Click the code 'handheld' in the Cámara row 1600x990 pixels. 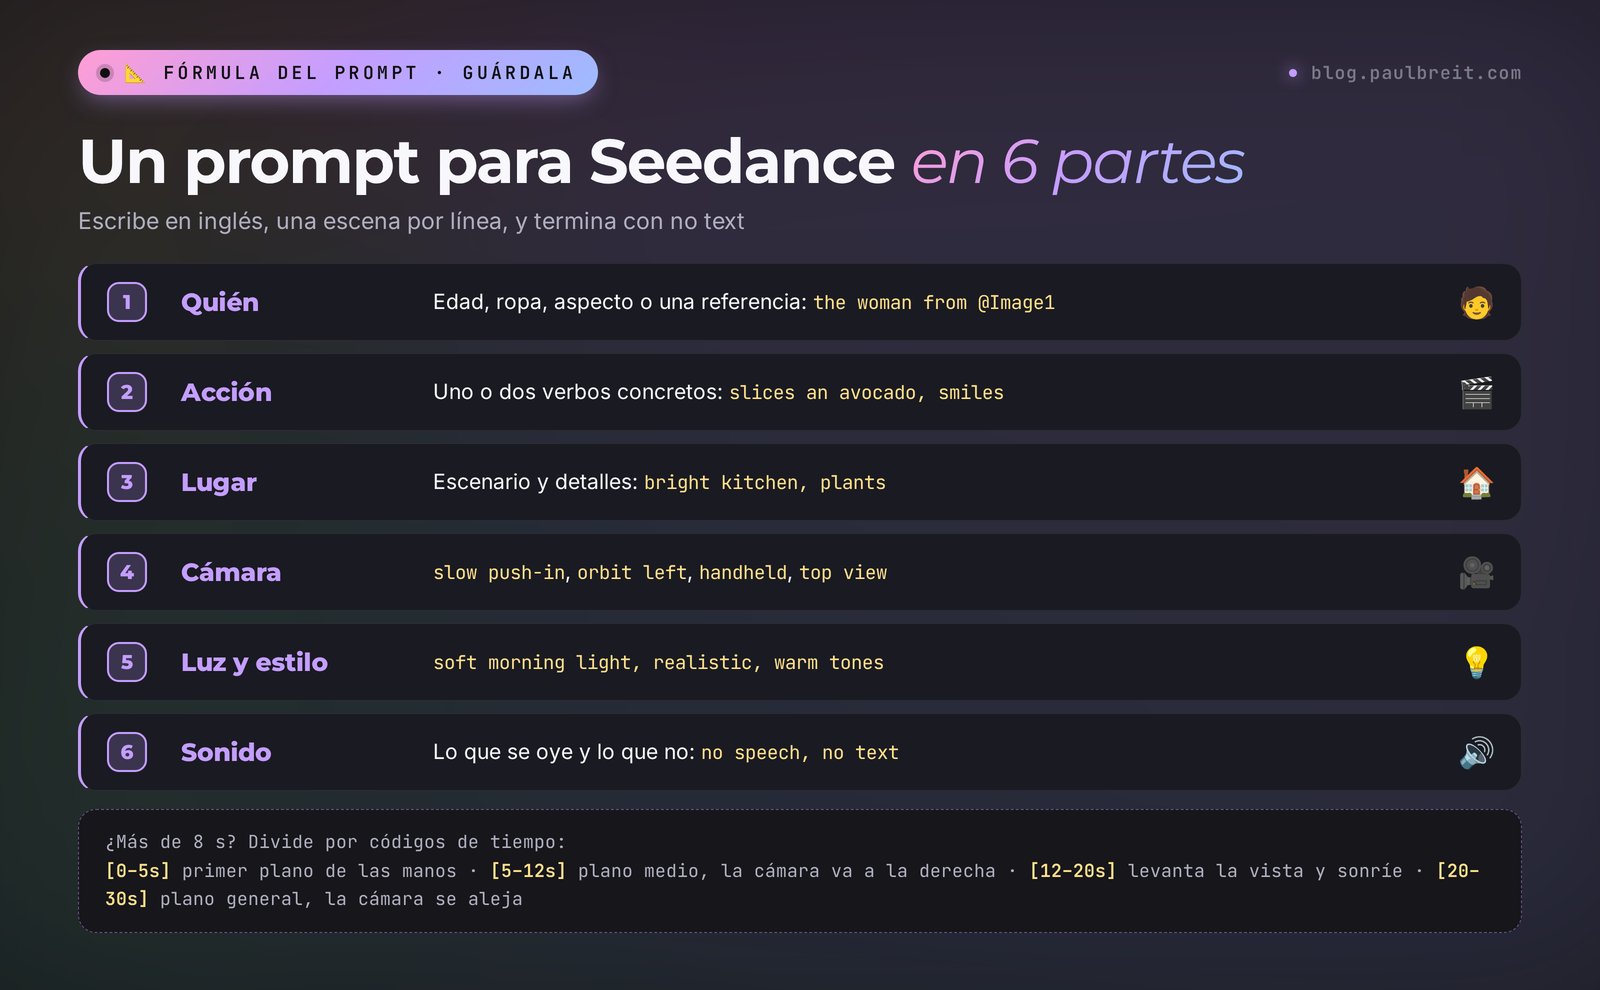(743, 572)
